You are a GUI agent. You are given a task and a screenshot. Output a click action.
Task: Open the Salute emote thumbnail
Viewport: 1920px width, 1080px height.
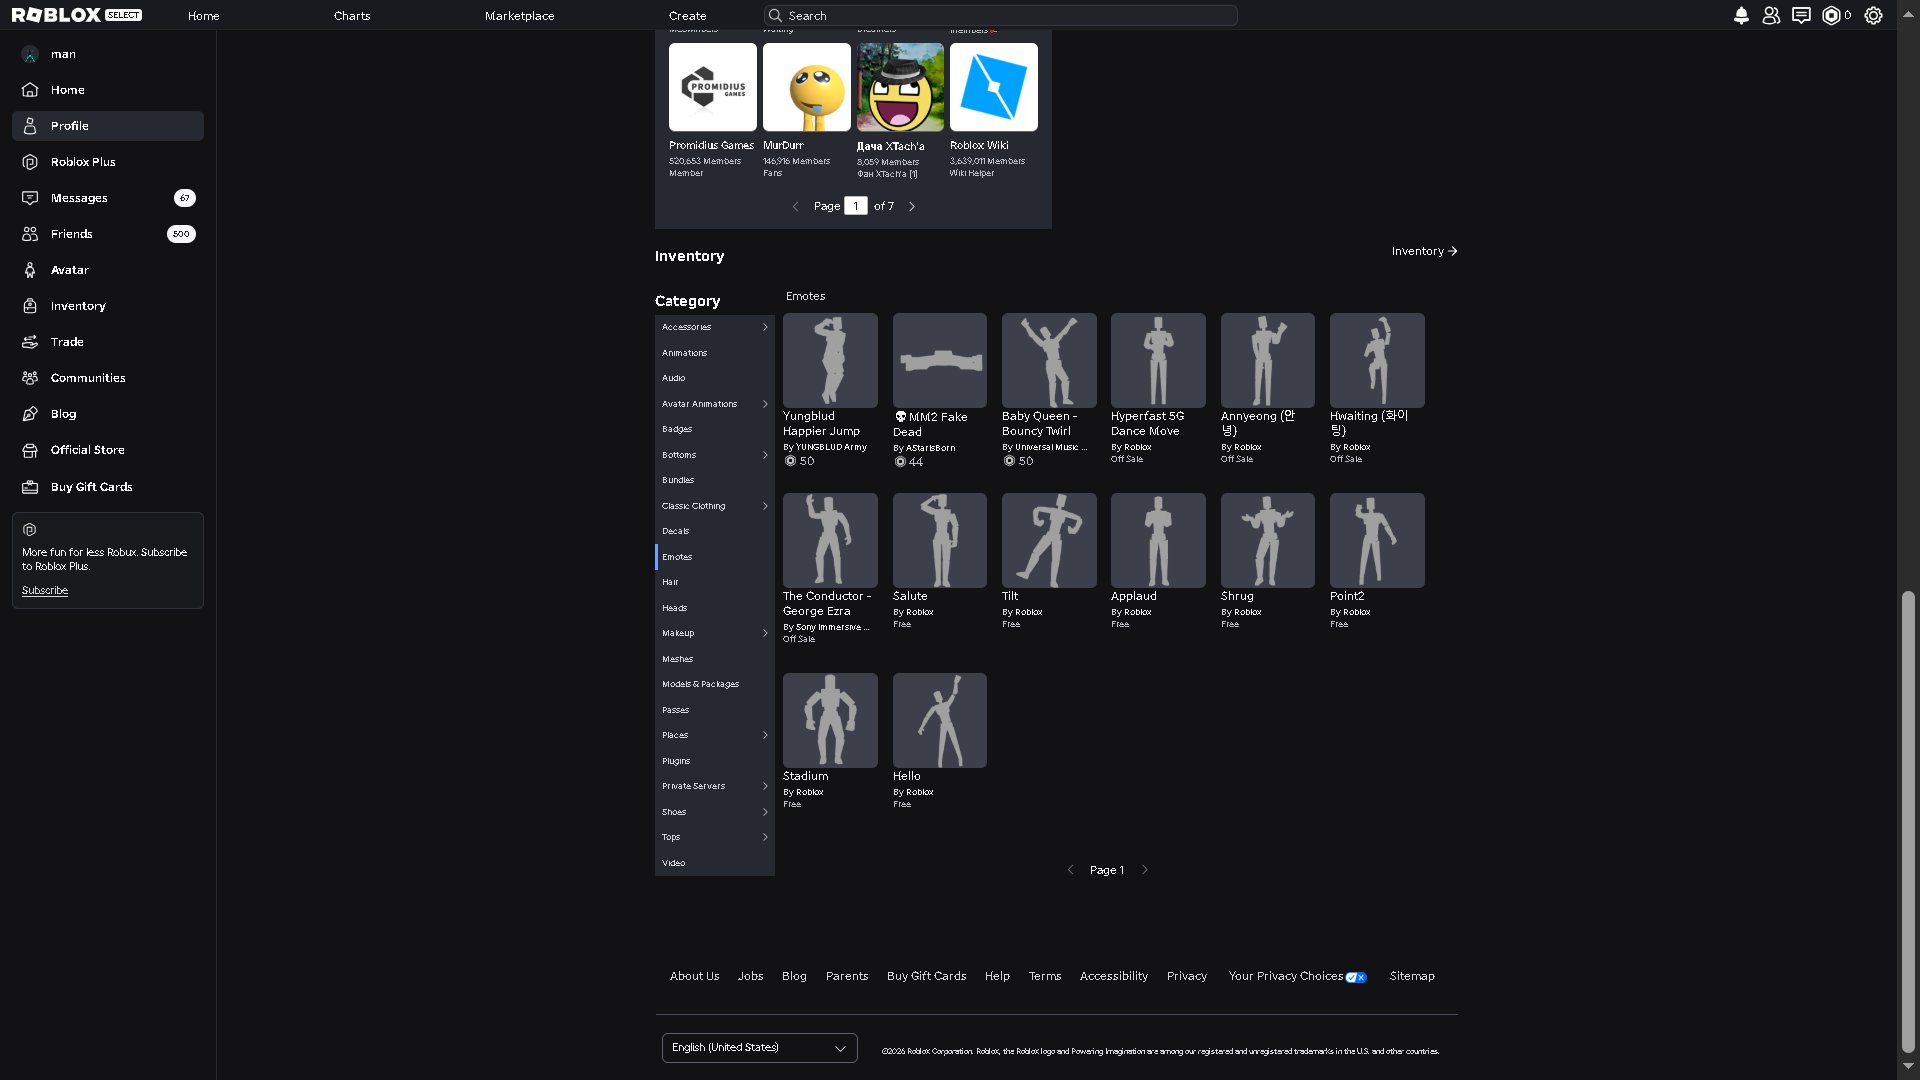[939, 540]
